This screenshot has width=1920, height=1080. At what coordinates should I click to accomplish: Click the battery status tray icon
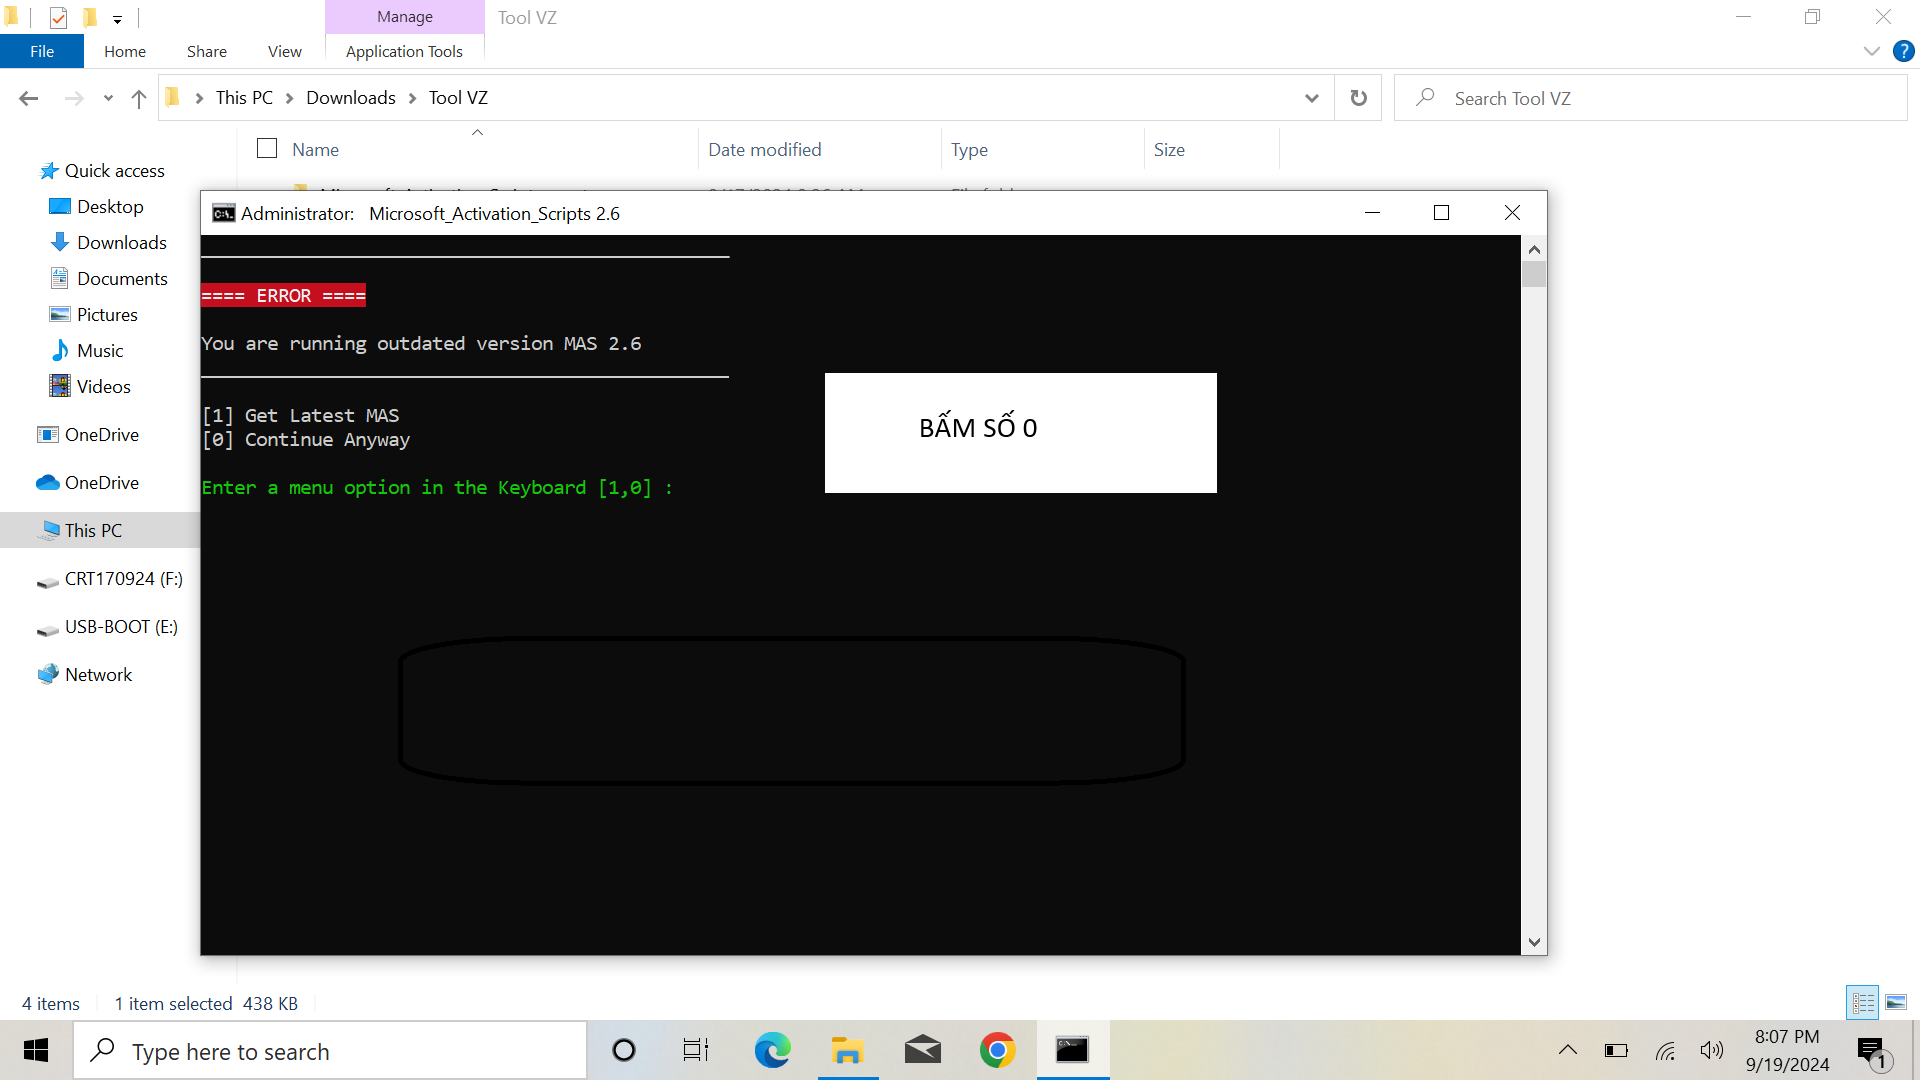point(1616,1050)
